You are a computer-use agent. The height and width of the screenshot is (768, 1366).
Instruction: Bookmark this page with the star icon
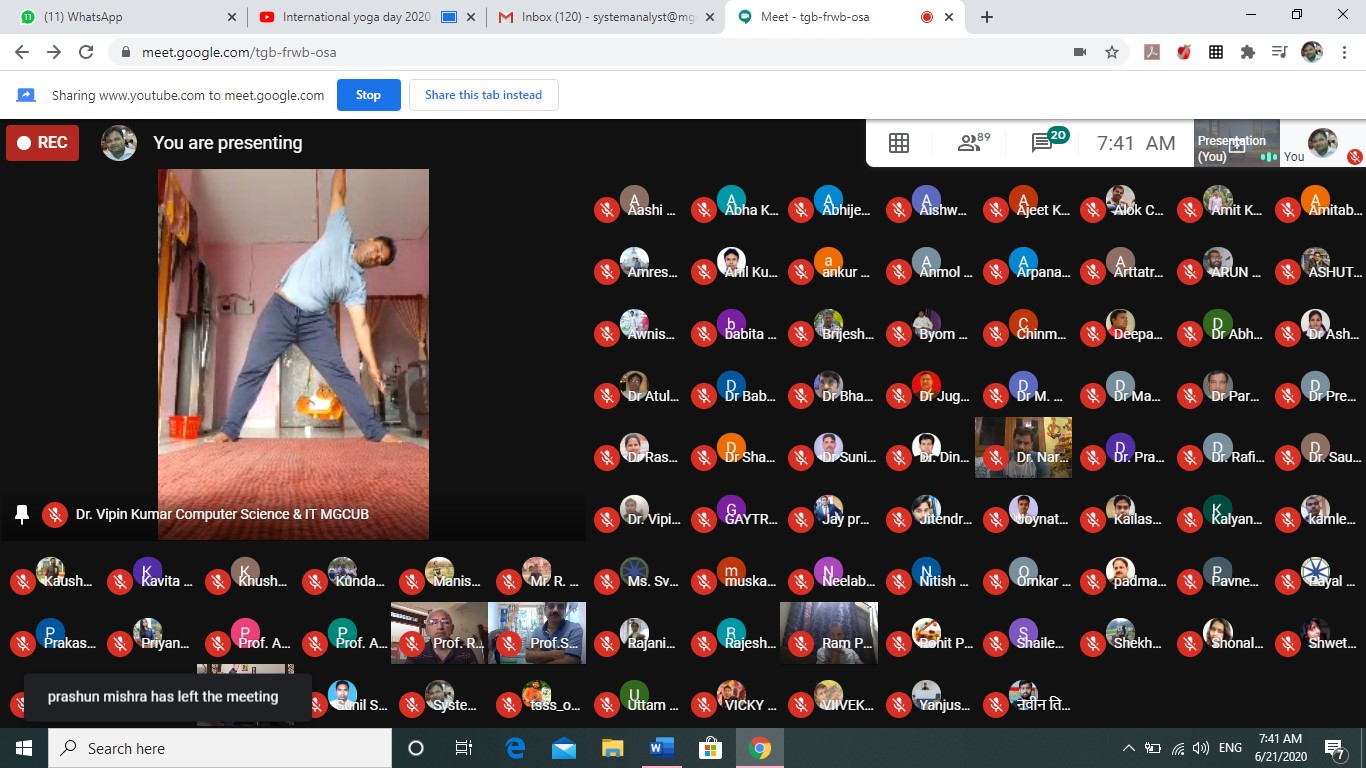pyautogui.click(x=1112, y=52)
